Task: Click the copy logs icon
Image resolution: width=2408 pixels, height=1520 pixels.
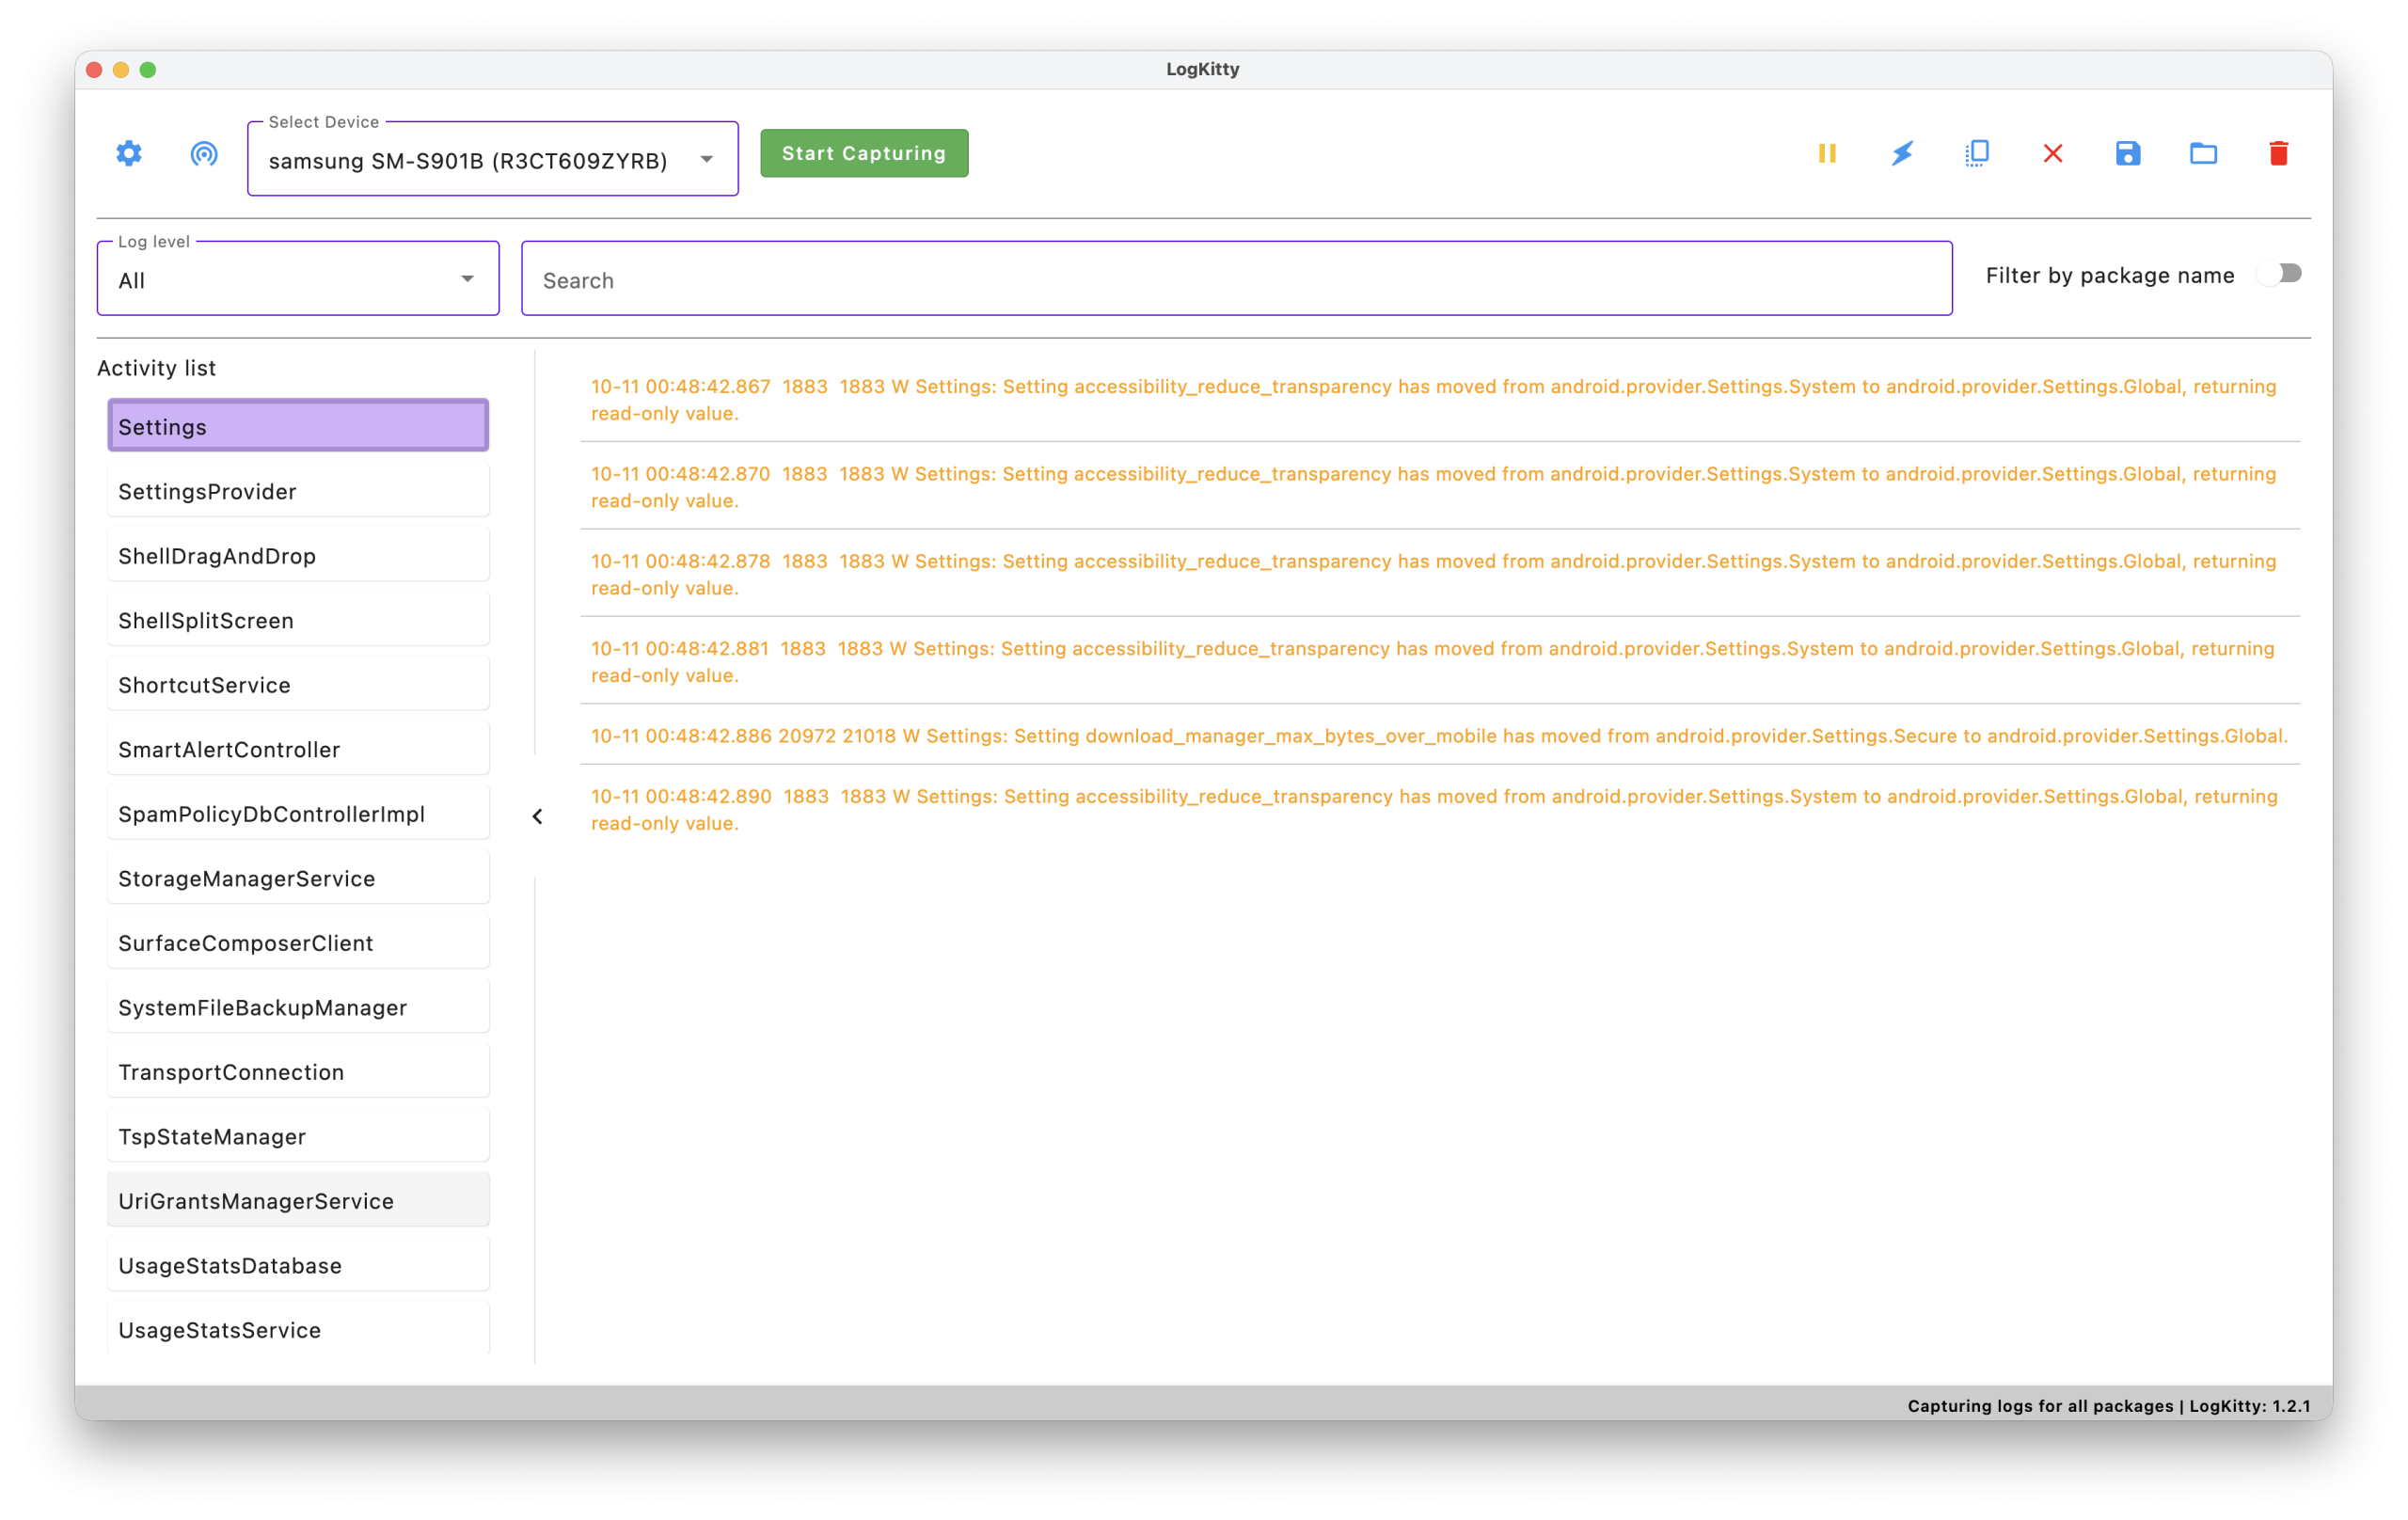Action: (1977, 154)
